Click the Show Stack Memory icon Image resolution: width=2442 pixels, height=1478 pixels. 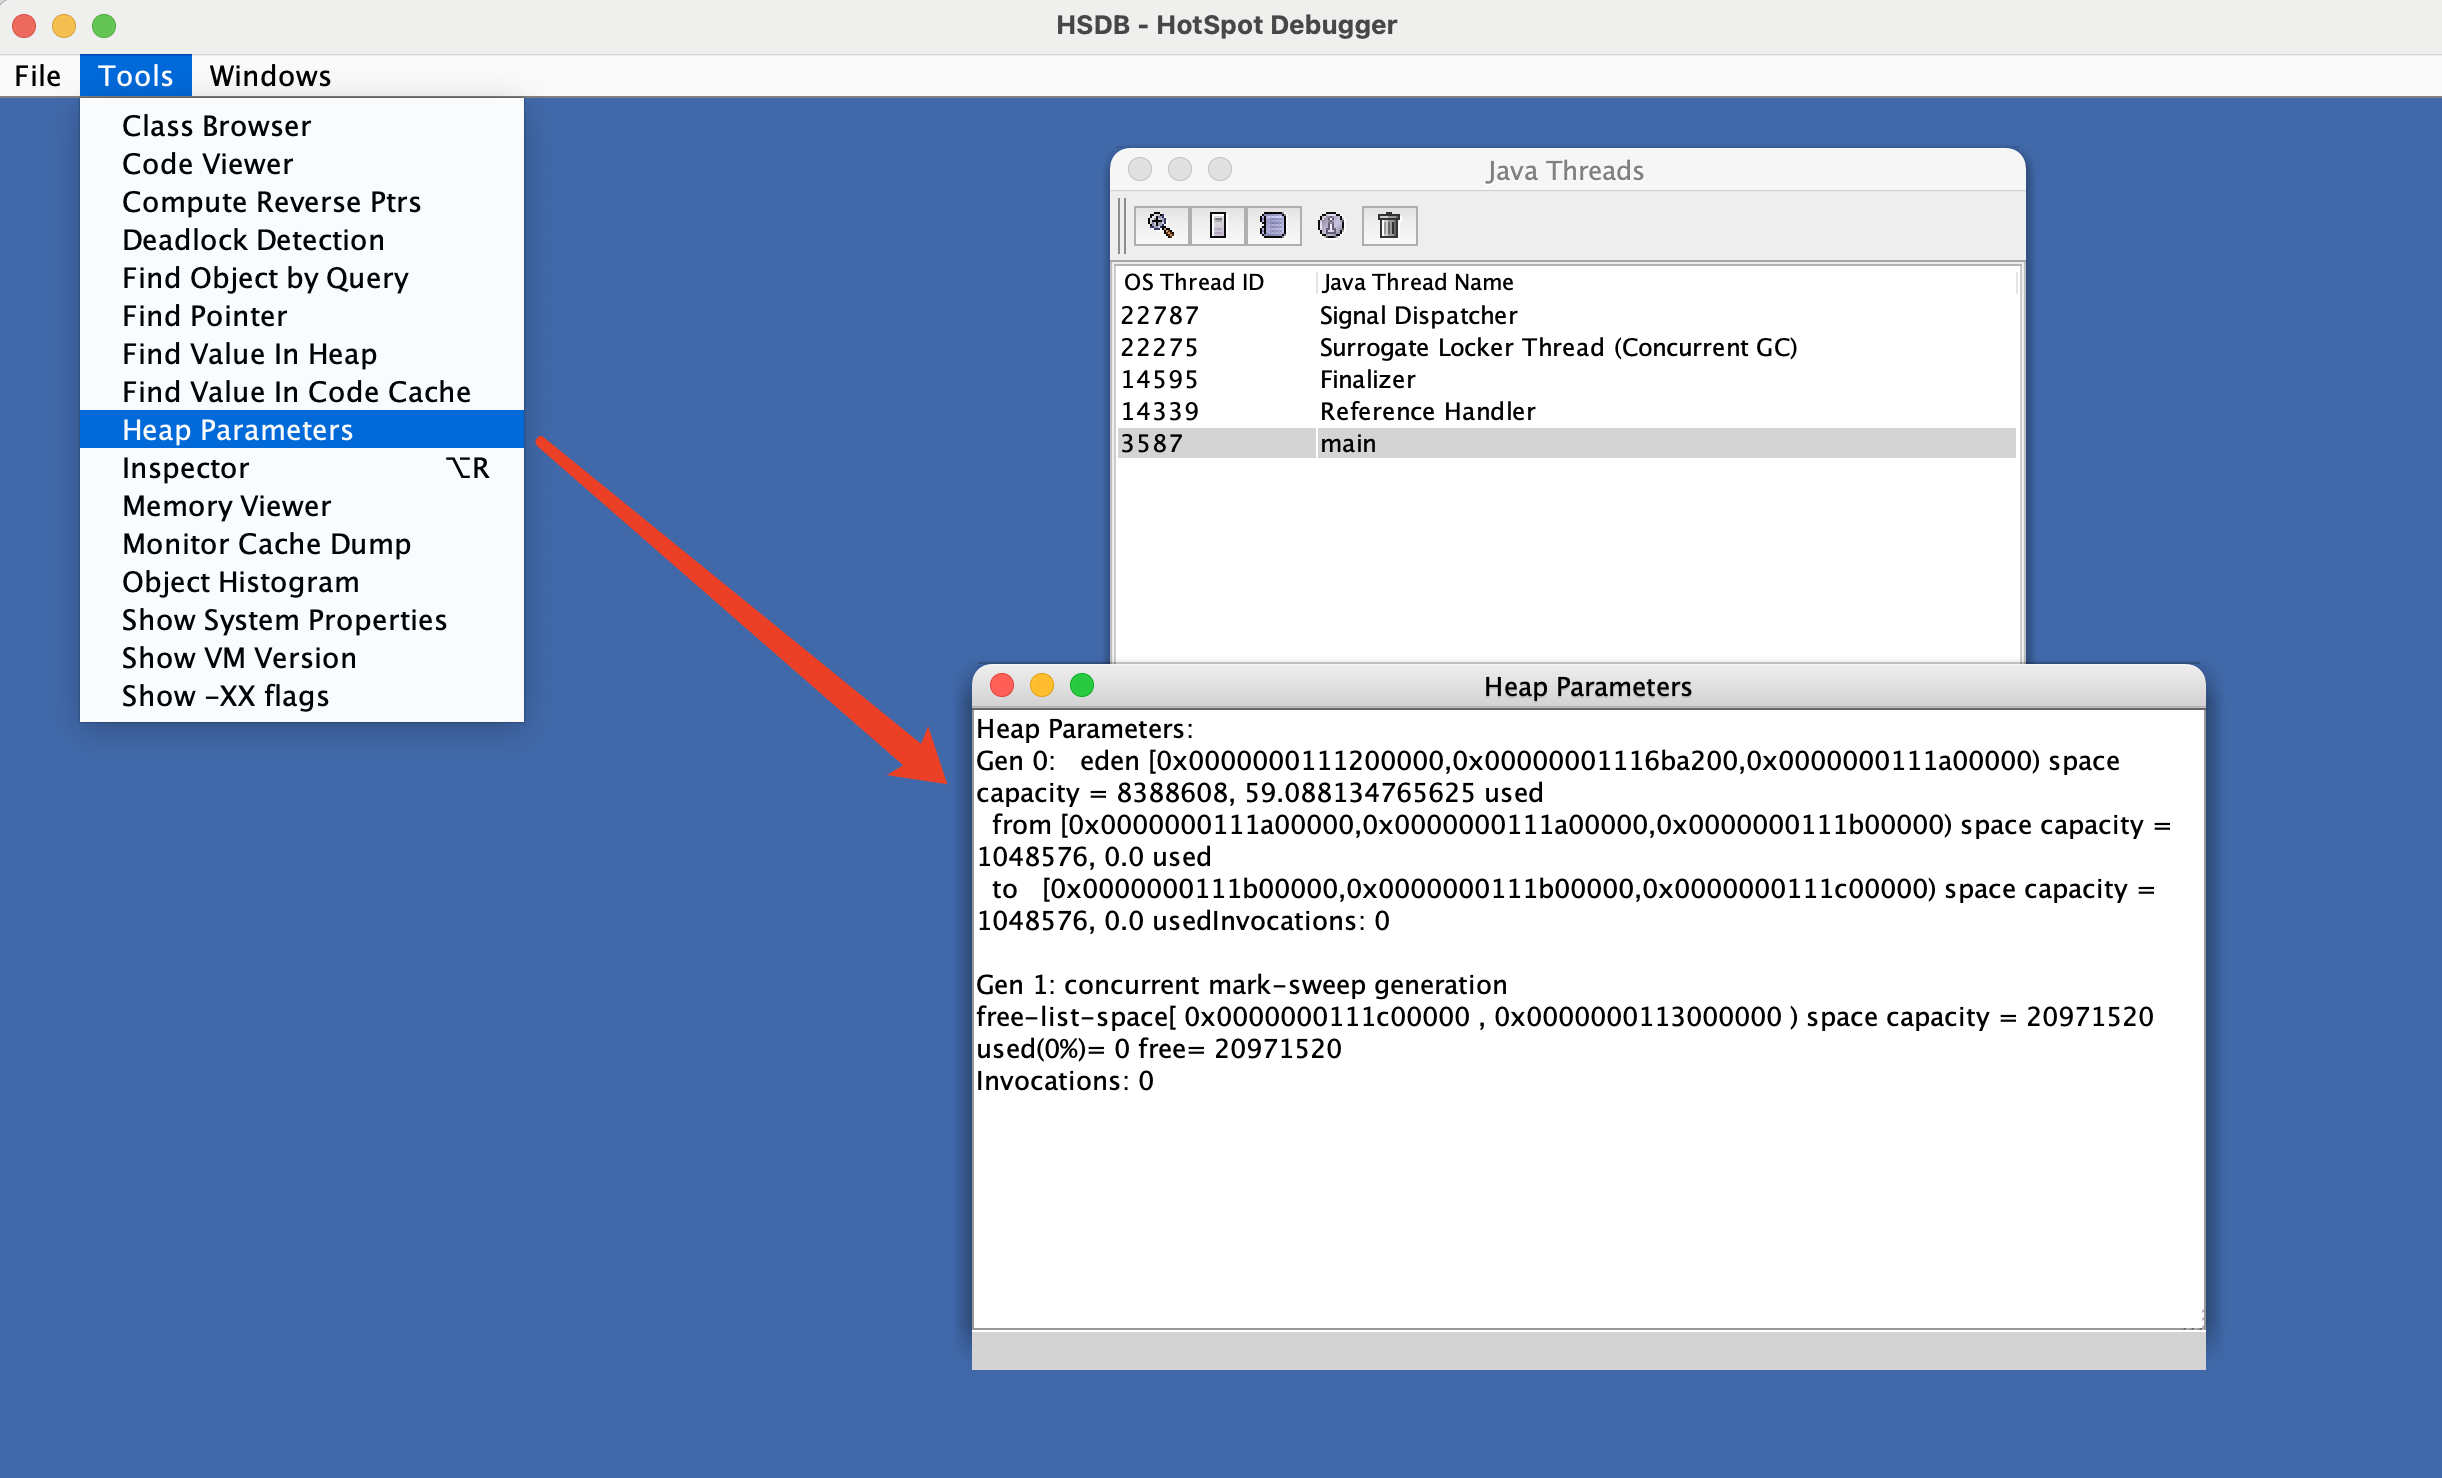click(x=1217, y=225)
